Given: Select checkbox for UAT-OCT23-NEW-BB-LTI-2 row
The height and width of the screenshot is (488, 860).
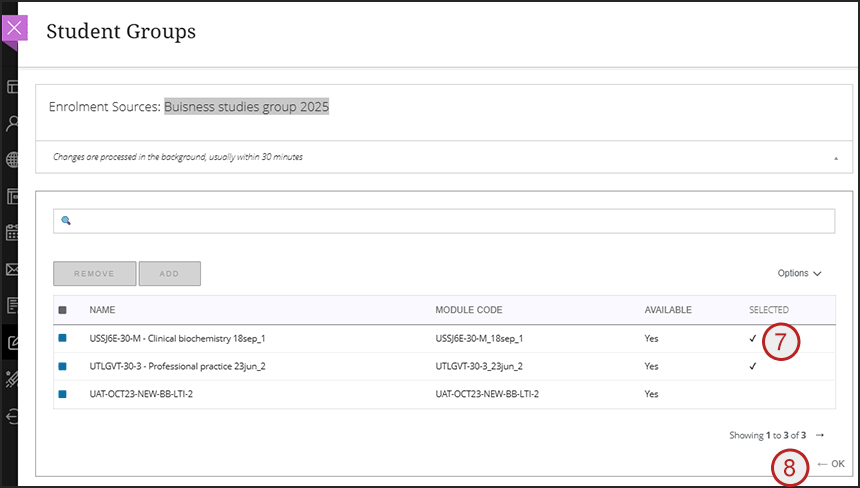Looking at the screenshot, I should coord(63,394).
